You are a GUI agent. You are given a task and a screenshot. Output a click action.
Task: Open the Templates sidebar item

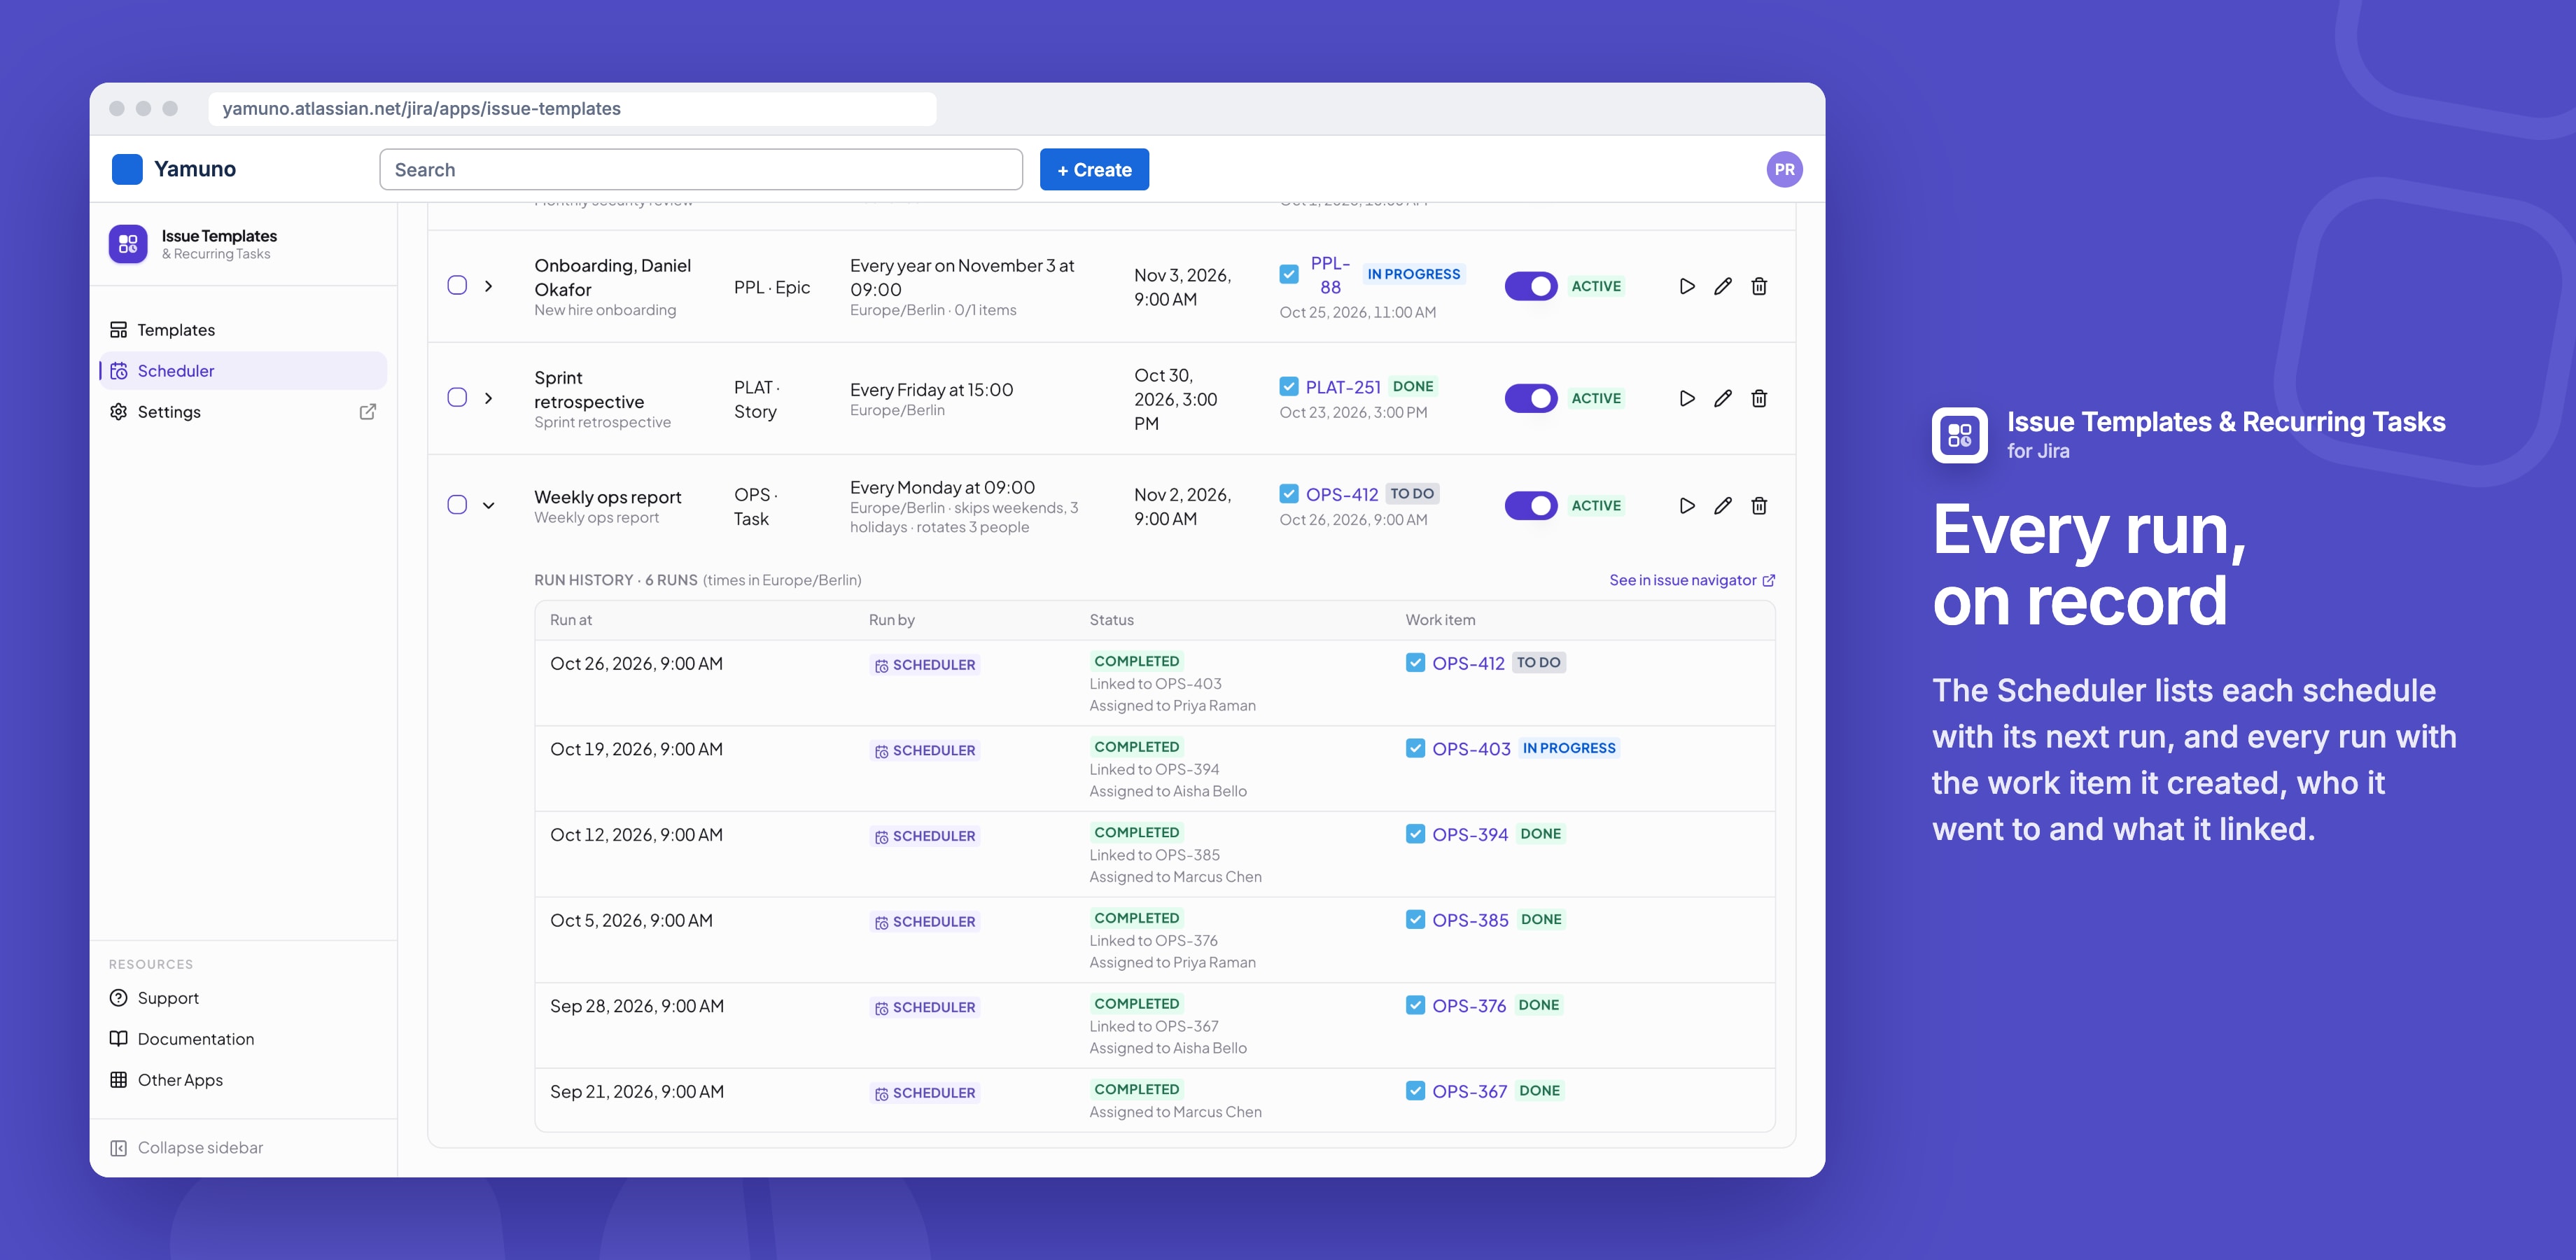[x=243, y=330]
